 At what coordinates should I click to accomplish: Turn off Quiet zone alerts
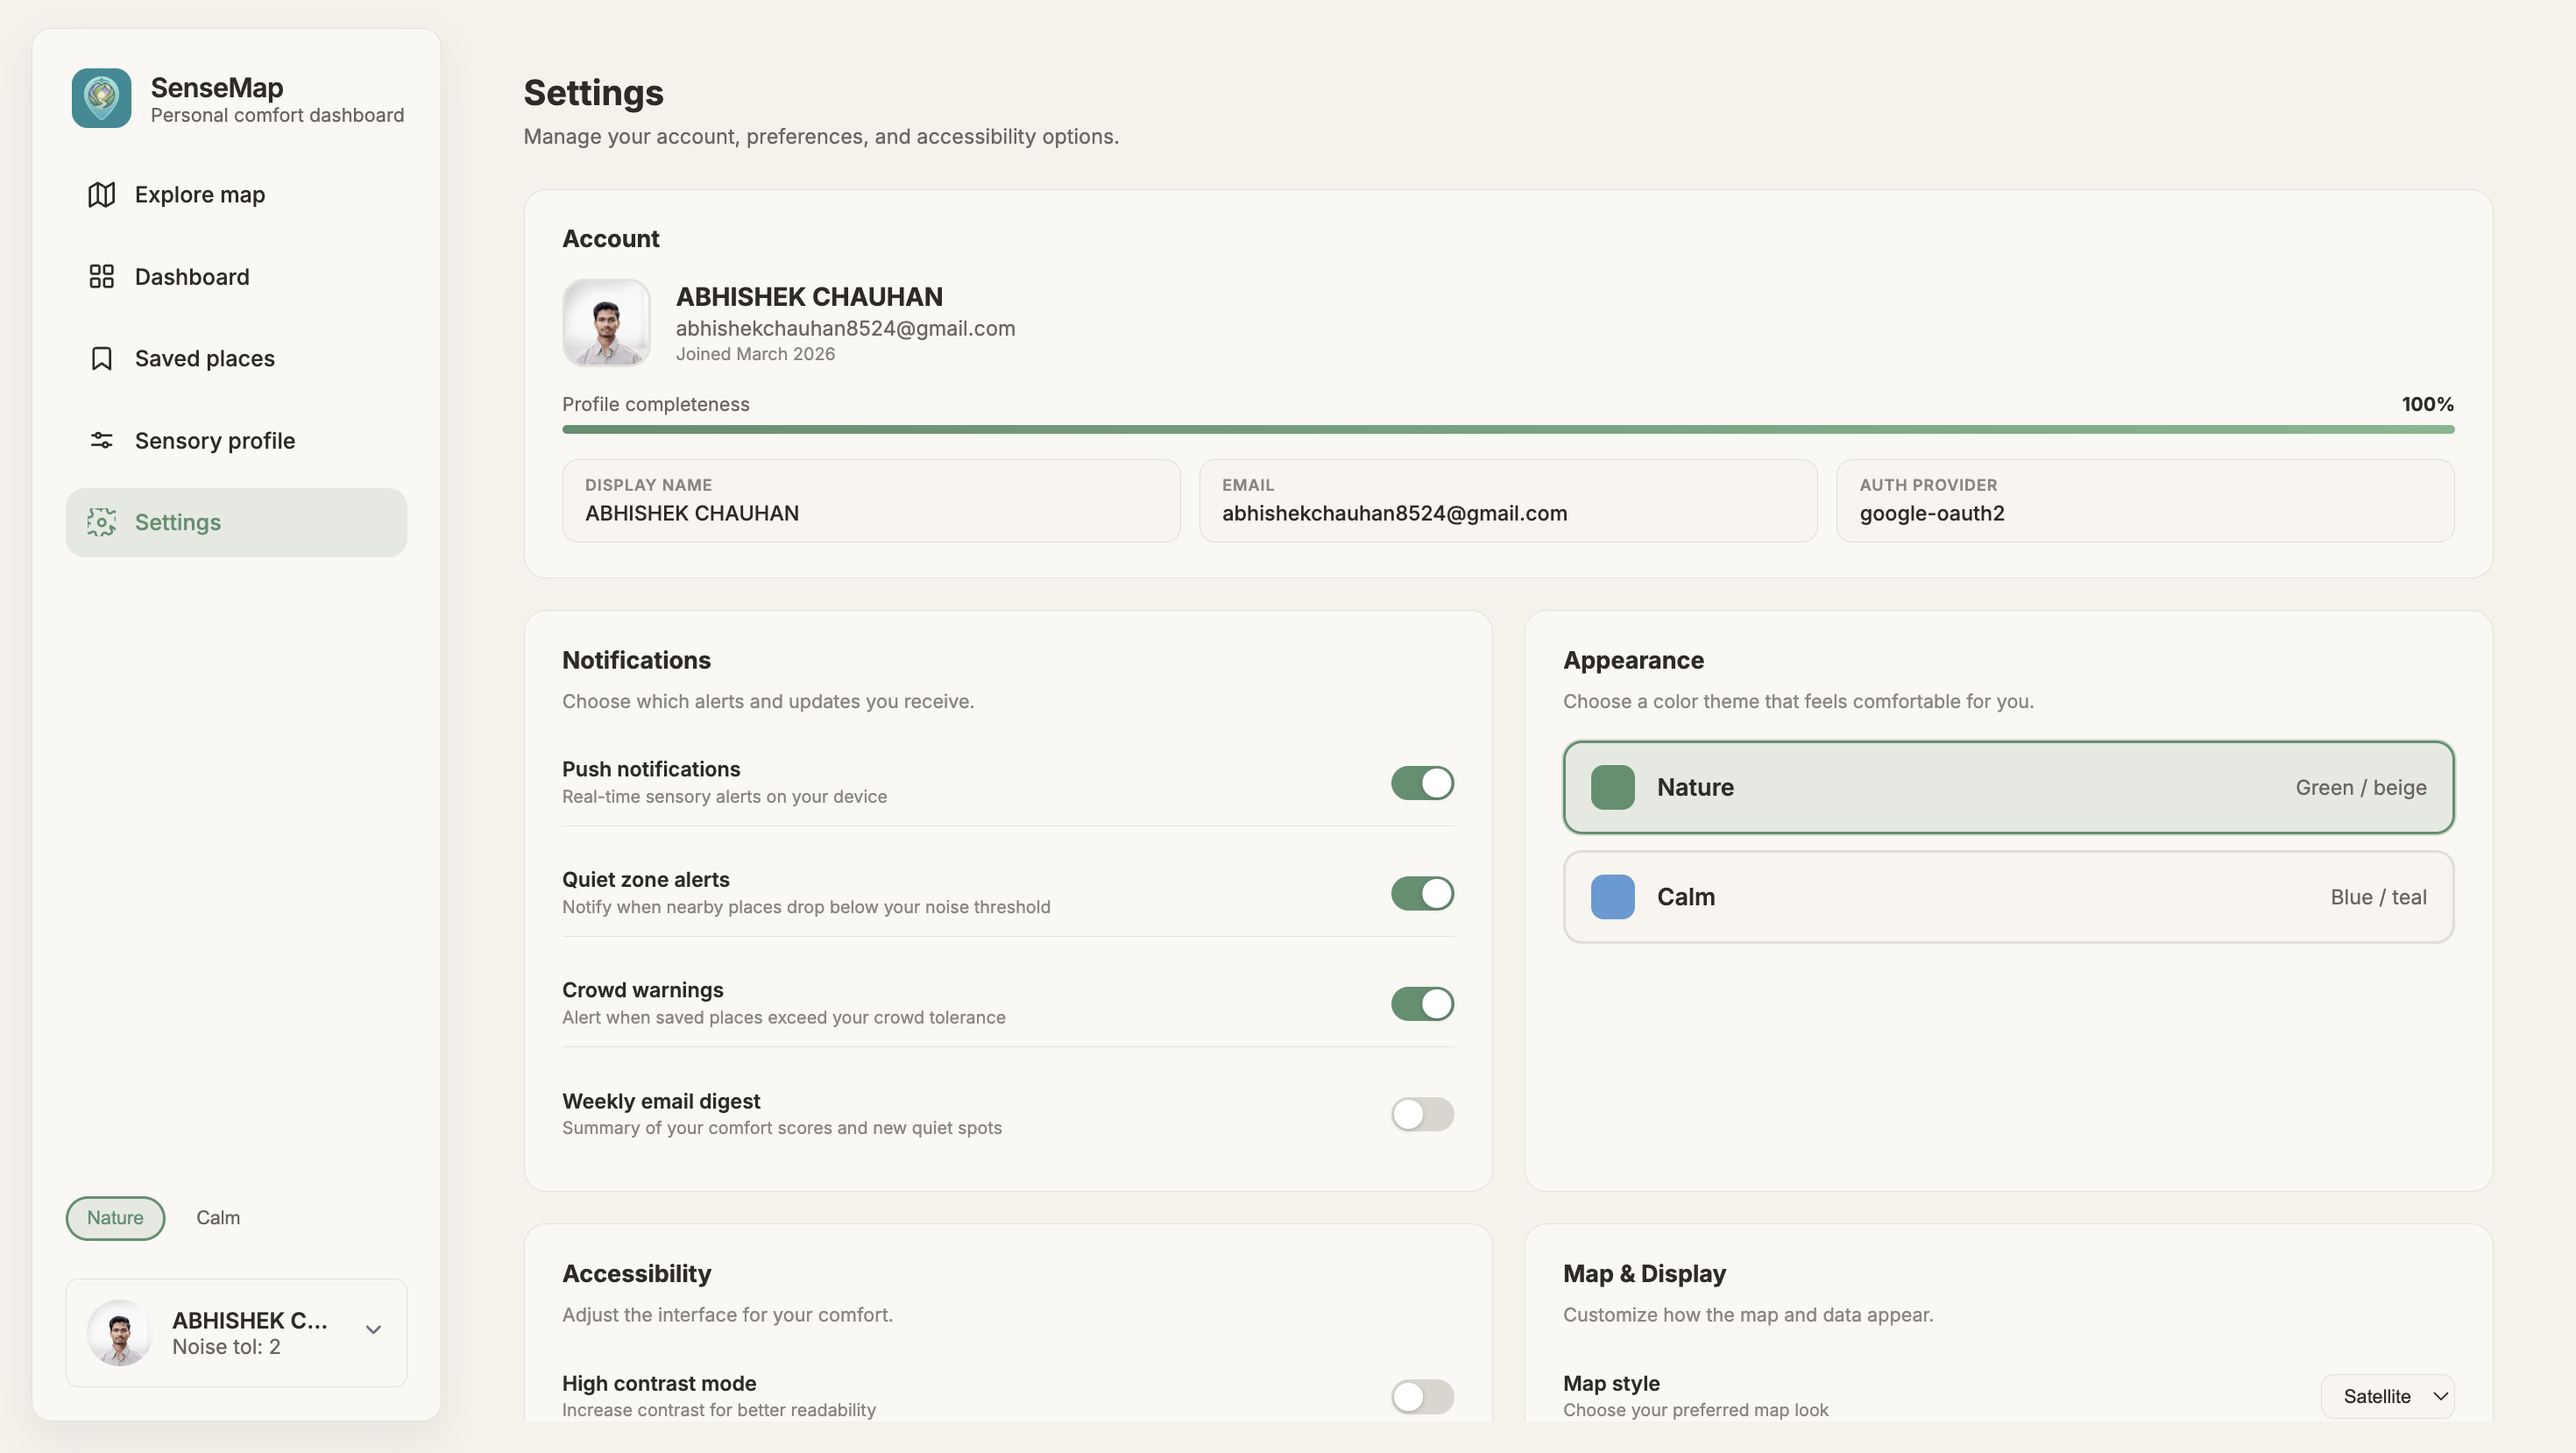pyautogui.click(x=1421, y=893)
